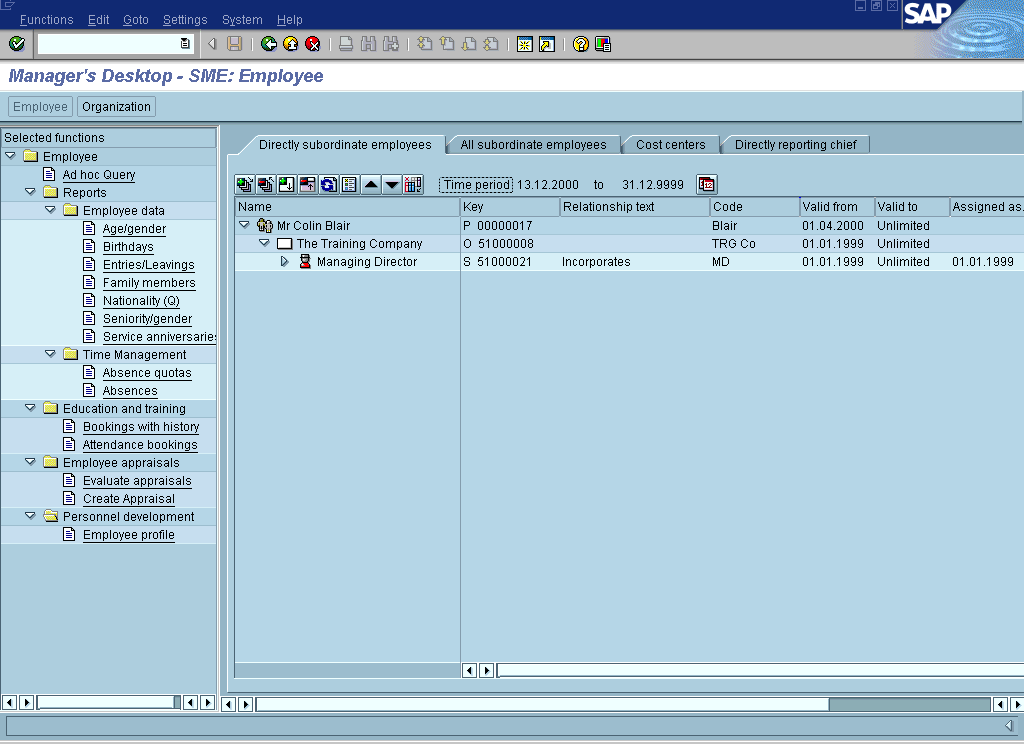Click the Refresh icon above the table
This screenshot has width=1024, height=744.
click(x=328, y=185)
